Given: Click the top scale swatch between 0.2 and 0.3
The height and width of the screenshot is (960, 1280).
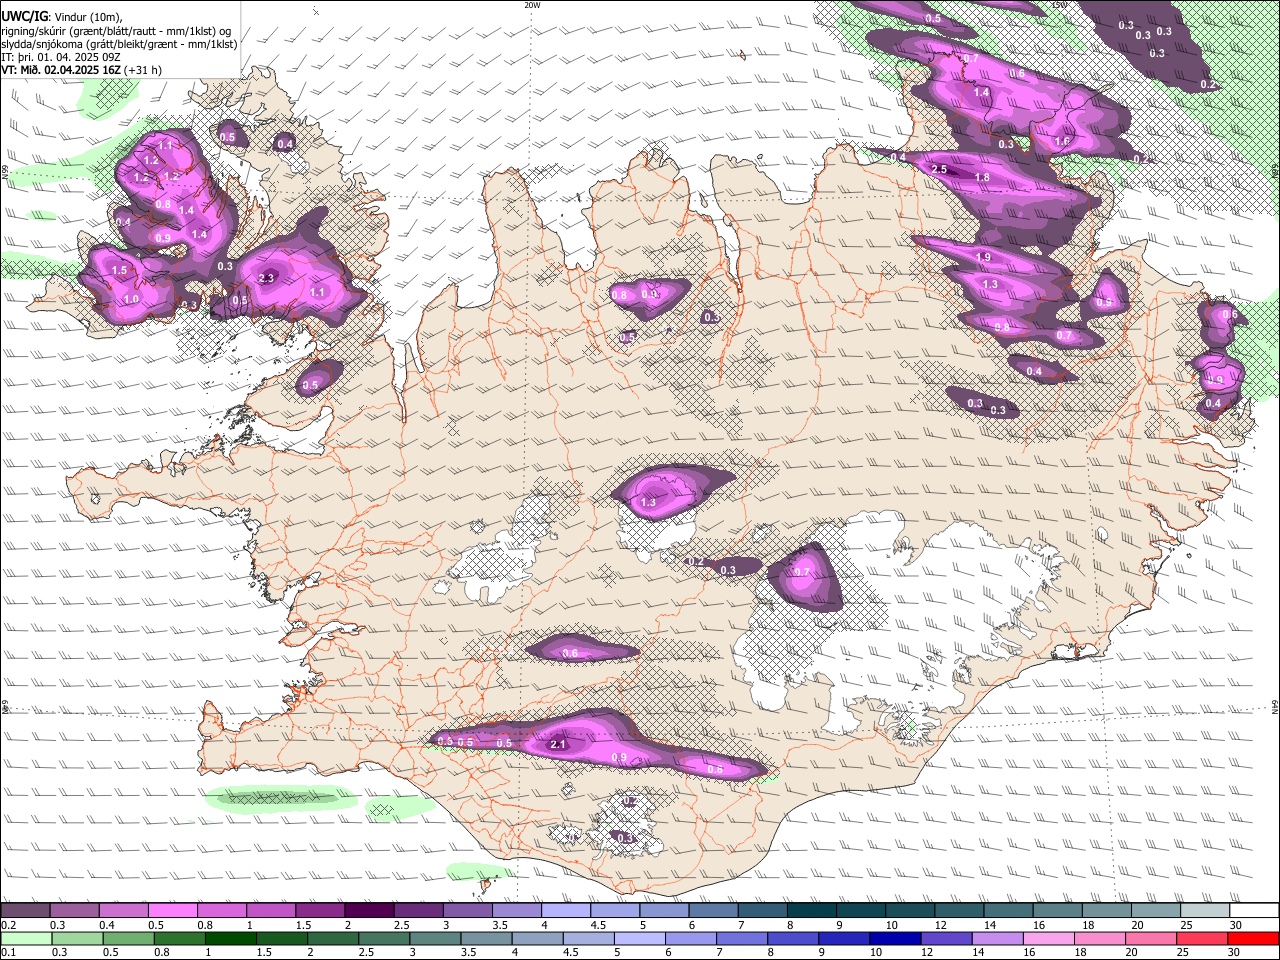Looking at the screenshot, I should [x=25, y=911].
